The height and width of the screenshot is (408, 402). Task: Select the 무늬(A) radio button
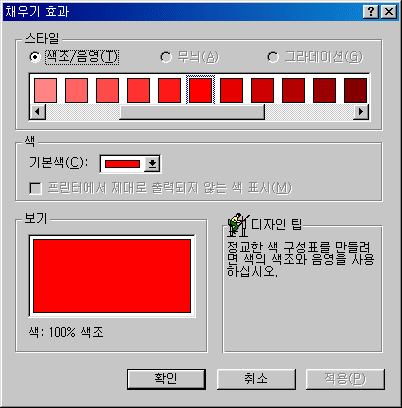(166, 57)
